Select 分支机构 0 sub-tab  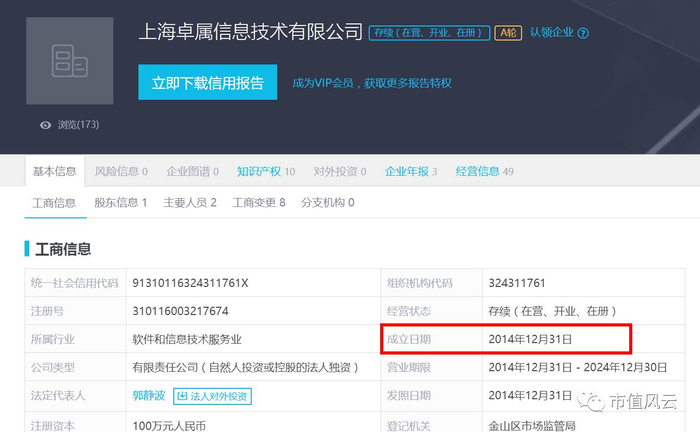tap(328, 203)
